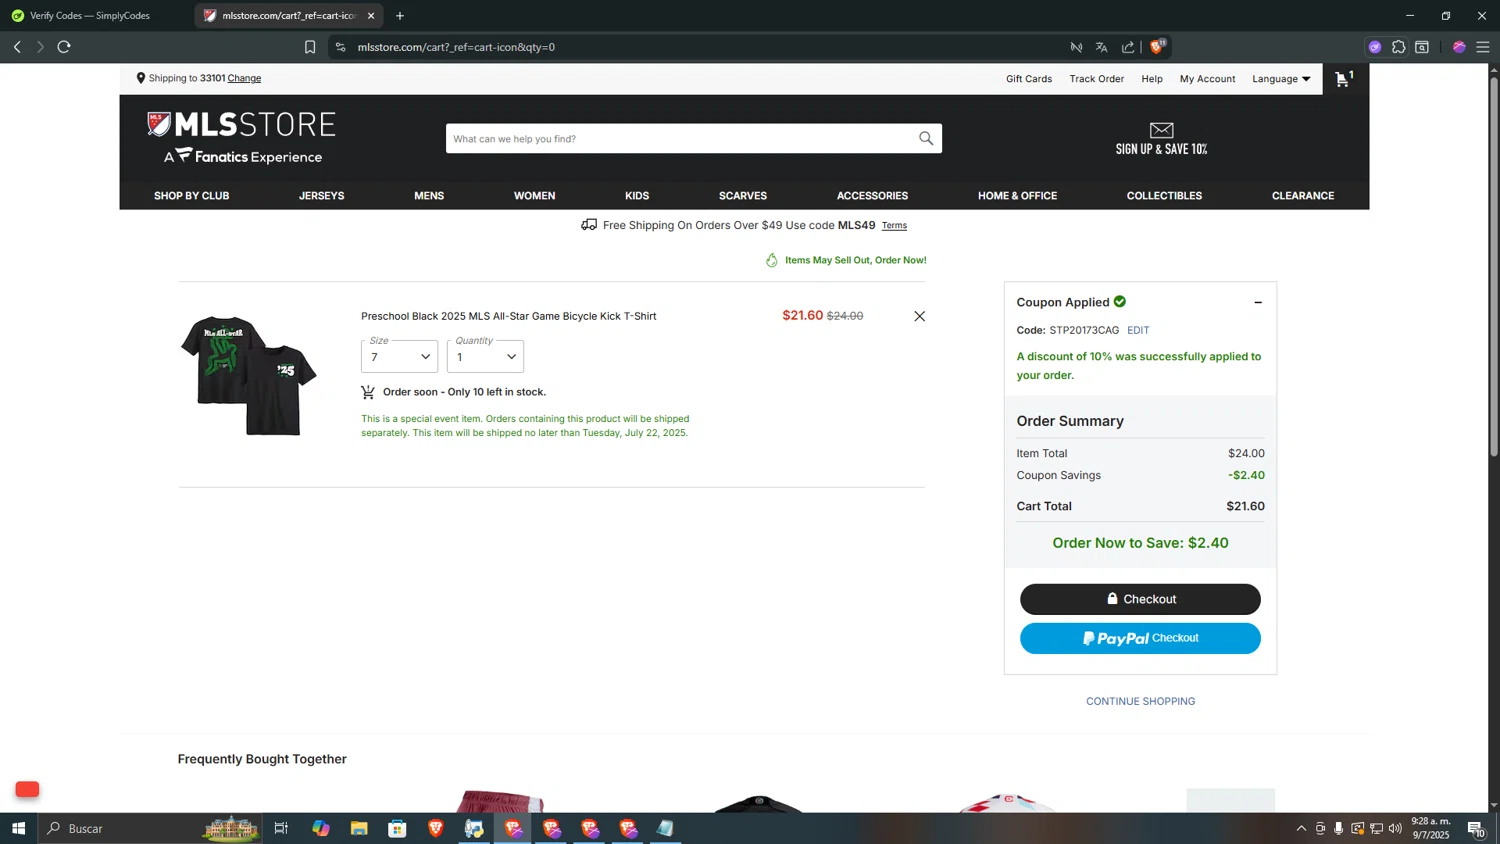Open Task View in the taskbar
This screenshot has height=844, width=1500.
[281, 828]
